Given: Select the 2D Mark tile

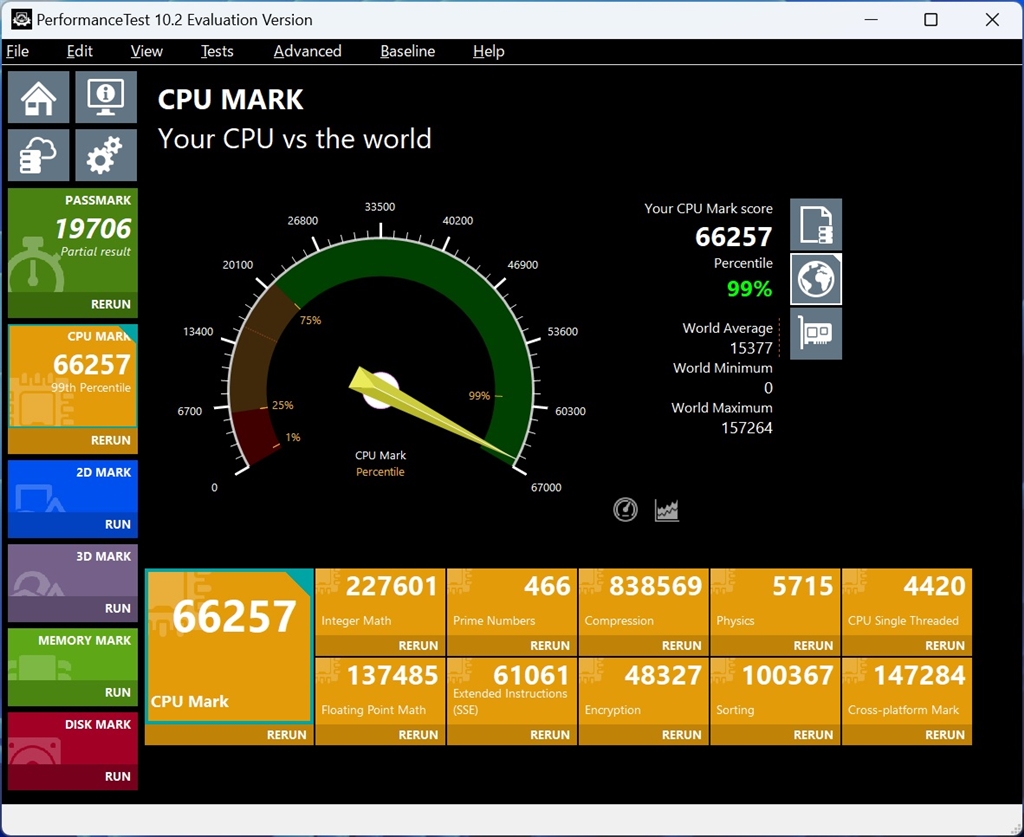Looking at the screenshot, I should [x=72, y=486].
